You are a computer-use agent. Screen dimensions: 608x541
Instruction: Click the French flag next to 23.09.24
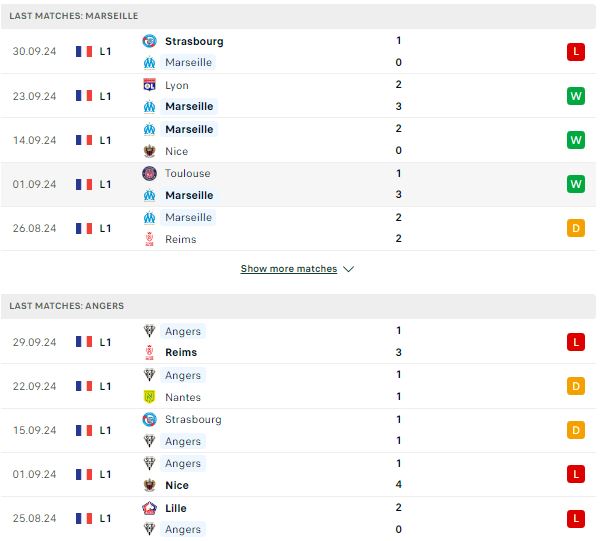85,97
